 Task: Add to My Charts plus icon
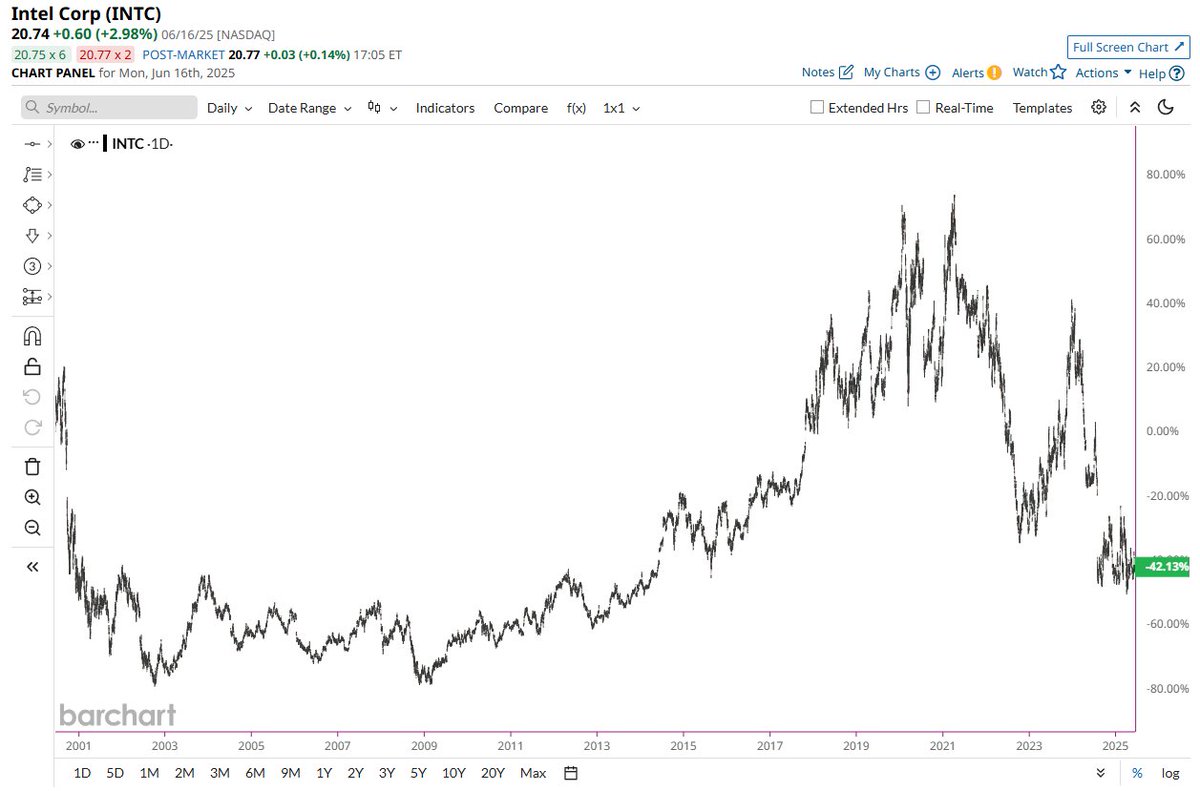pos(932,72)
